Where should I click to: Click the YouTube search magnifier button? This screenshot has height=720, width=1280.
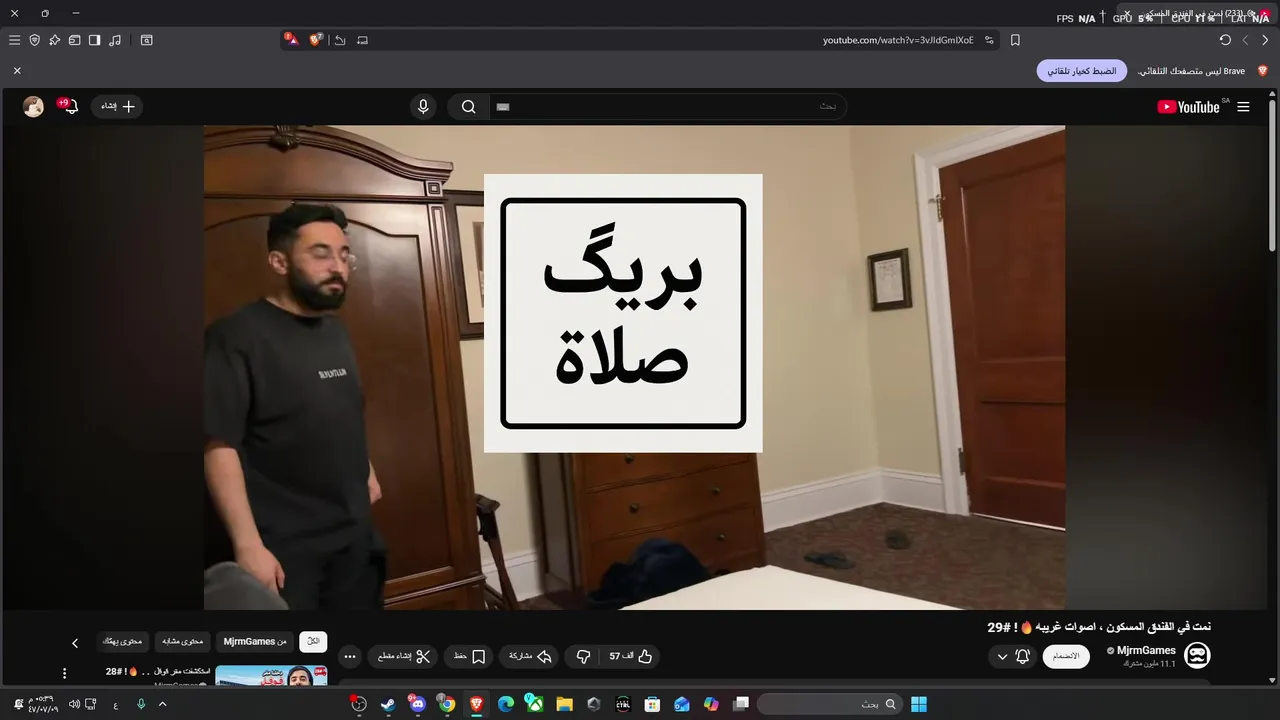pos(468,107)
